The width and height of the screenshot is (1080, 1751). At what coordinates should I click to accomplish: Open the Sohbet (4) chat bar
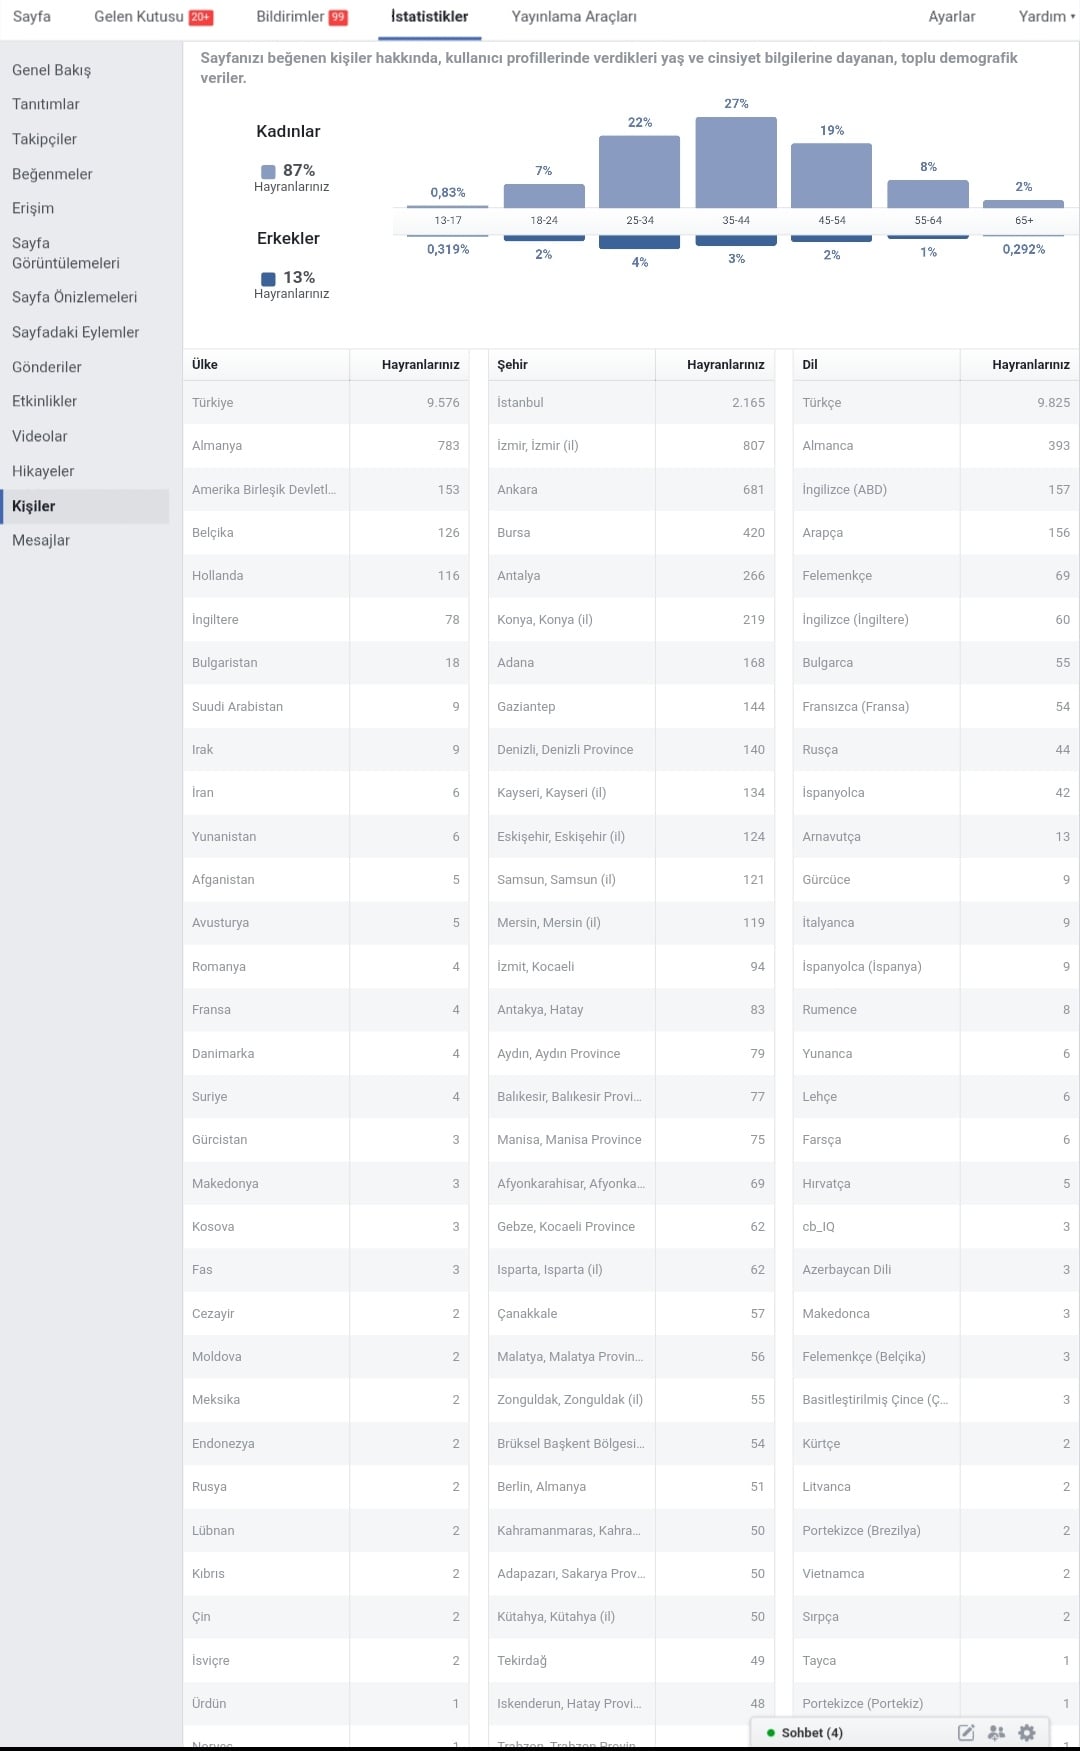[812, 1732]
